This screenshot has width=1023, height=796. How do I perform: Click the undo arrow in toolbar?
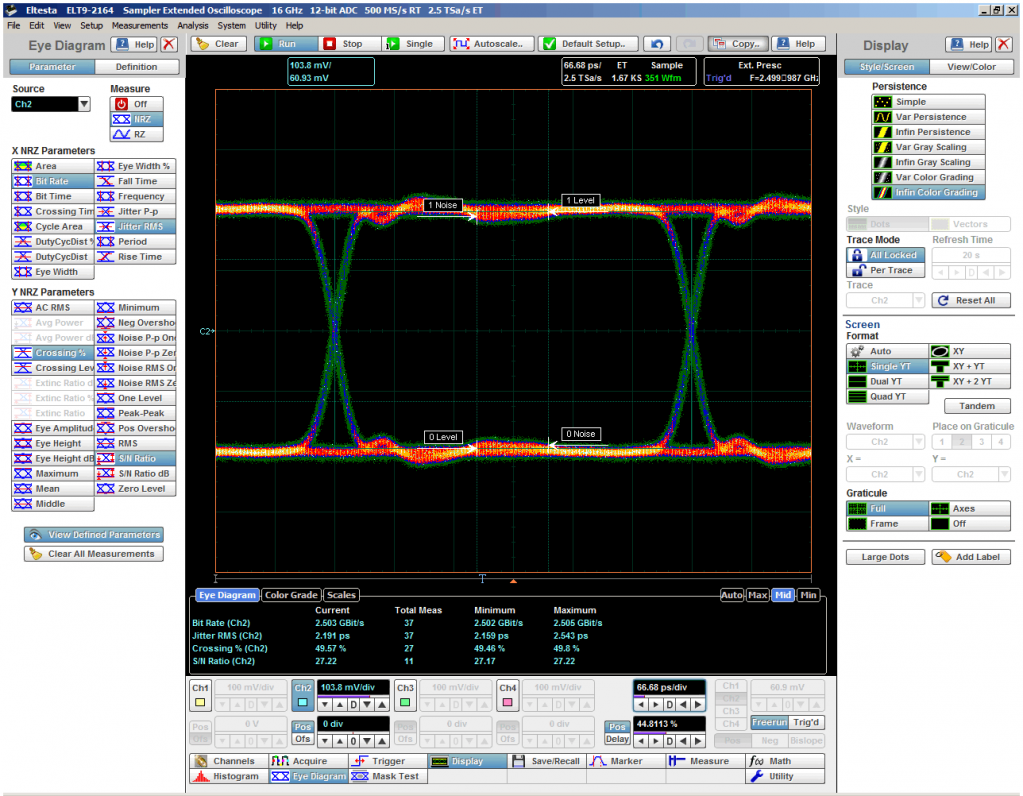(656, 44)
